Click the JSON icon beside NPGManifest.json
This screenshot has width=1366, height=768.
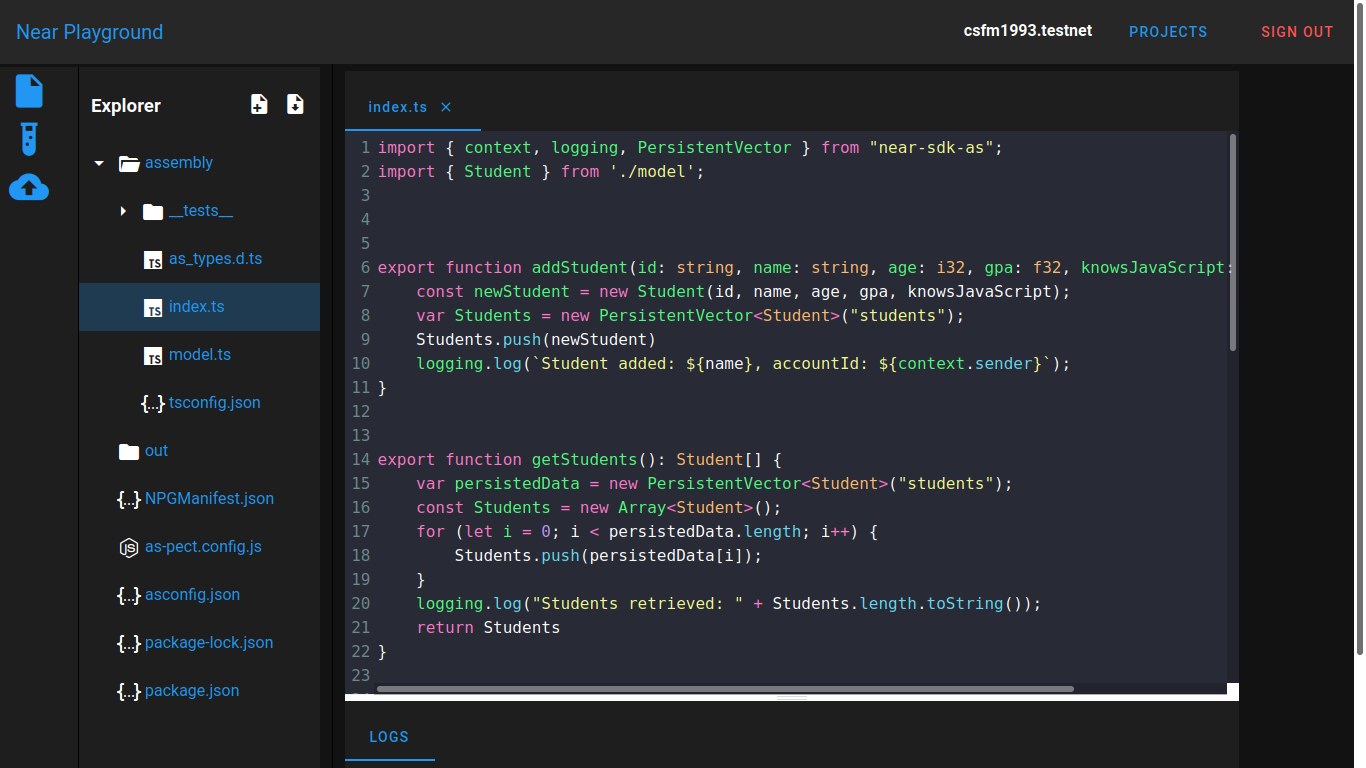(129, 499)
